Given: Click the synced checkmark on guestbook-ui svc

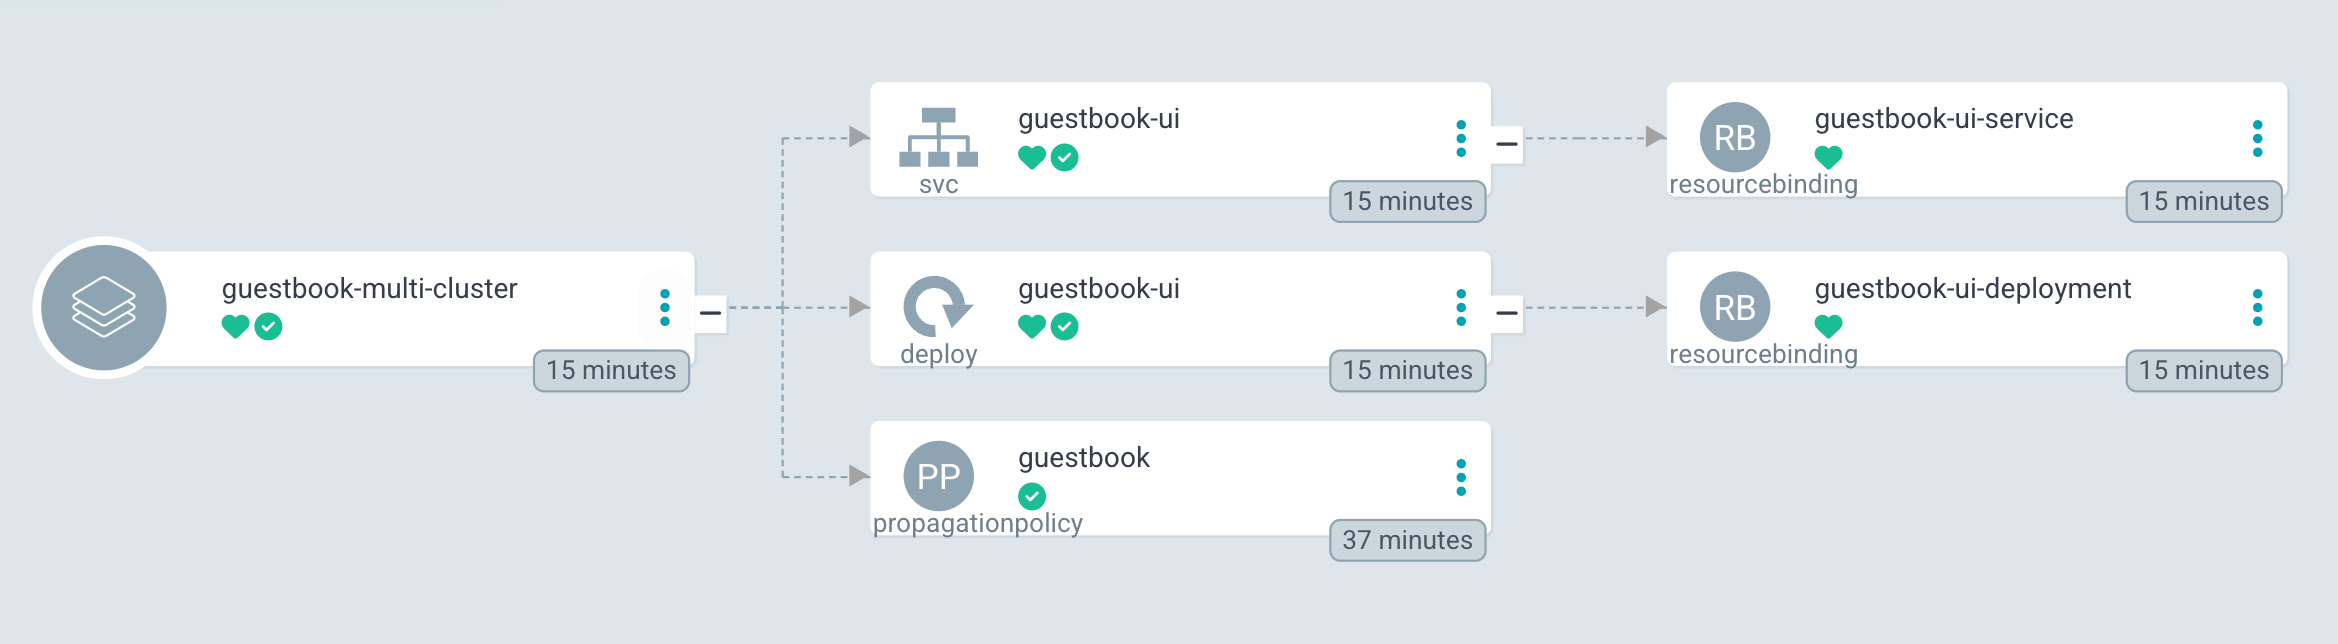Looking at the screenshot, I should tap(1065, 158).
